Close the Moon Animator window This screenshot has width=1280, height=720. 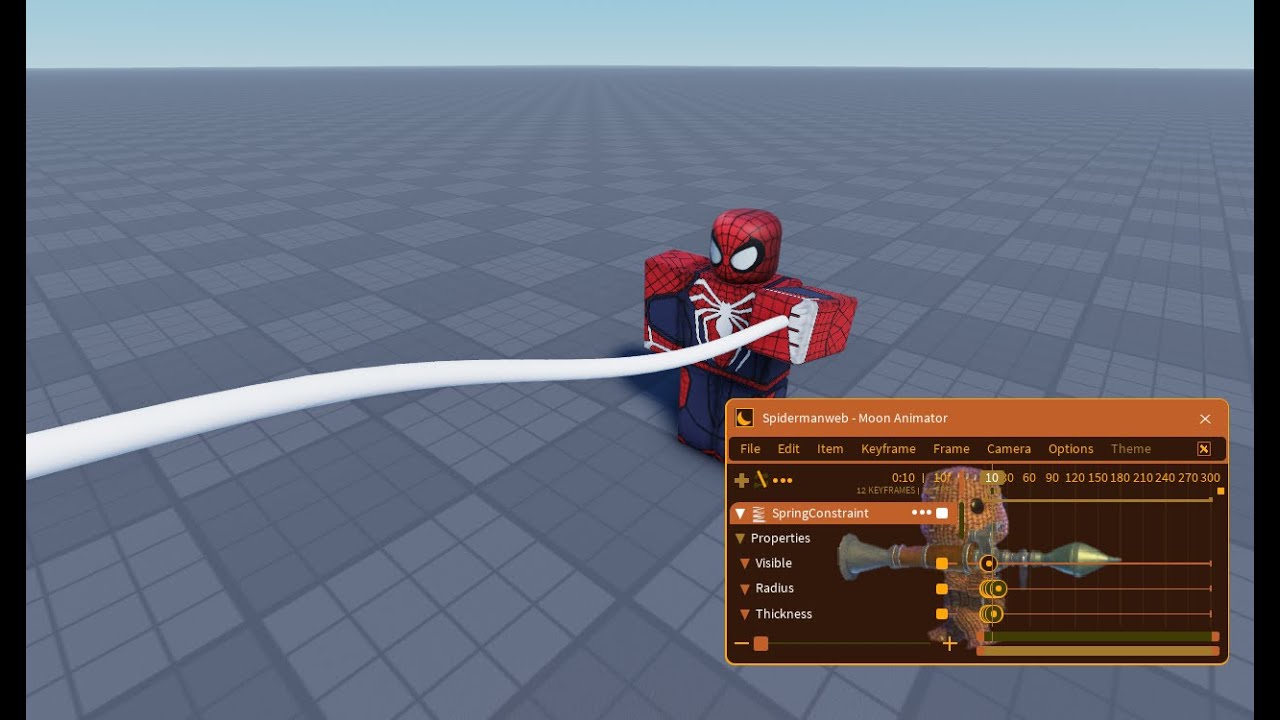pyautogui.click(x=1205, y=419)
